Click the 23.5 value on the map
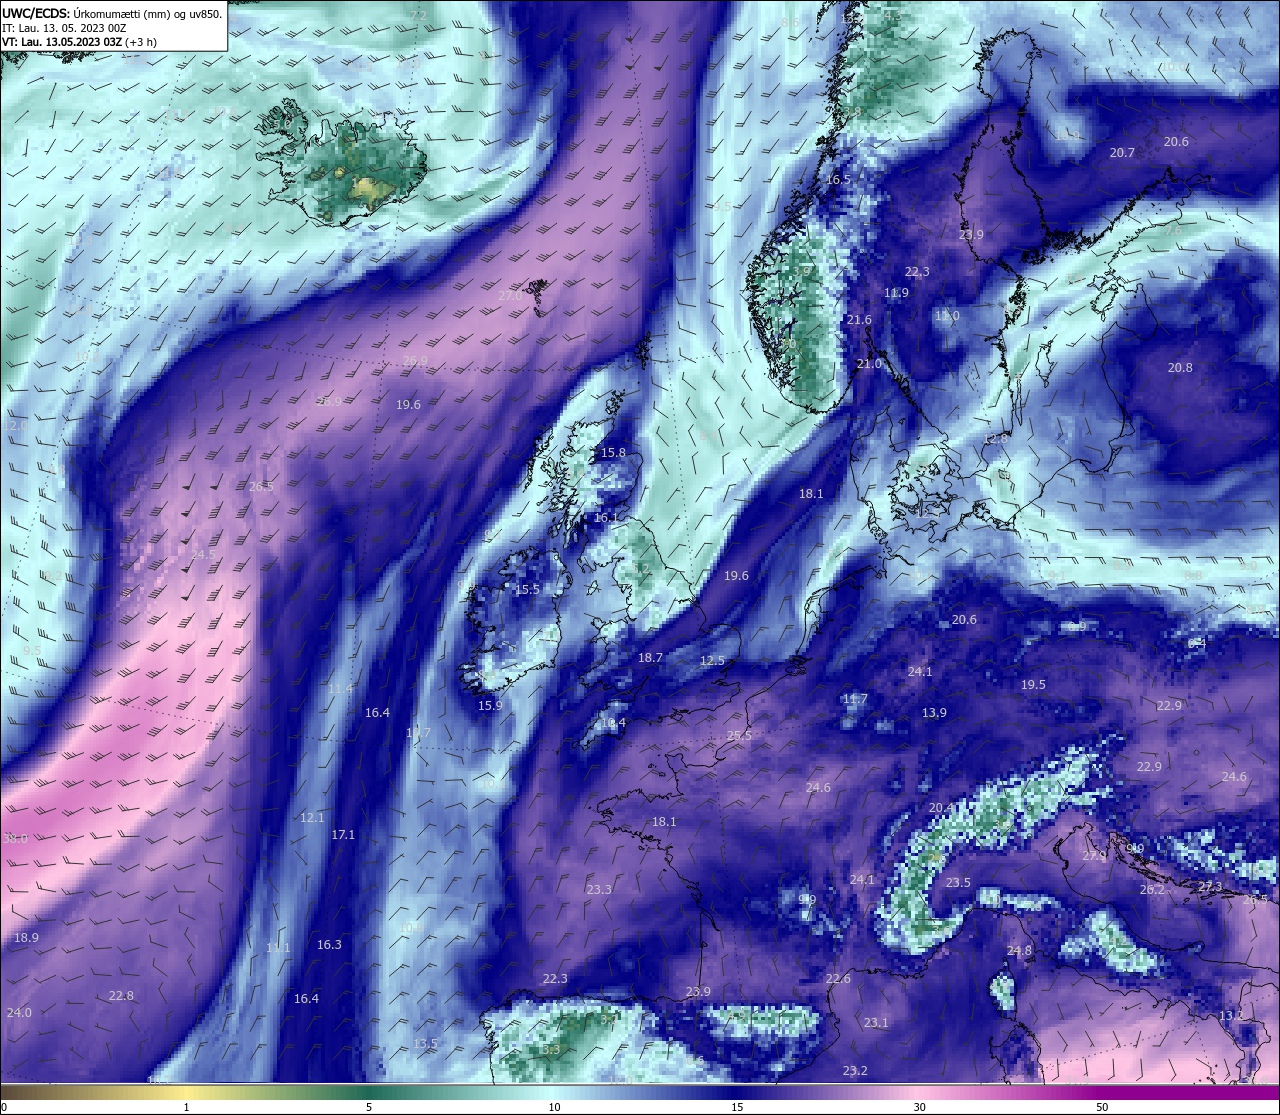 tap(958, 882)
